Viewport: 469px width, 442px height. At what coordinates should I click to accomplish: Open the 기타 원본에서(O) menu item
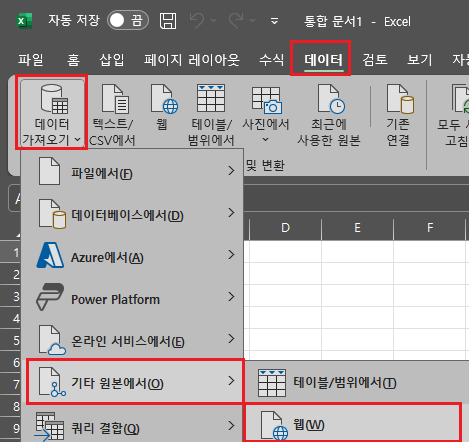pos(134,381)
